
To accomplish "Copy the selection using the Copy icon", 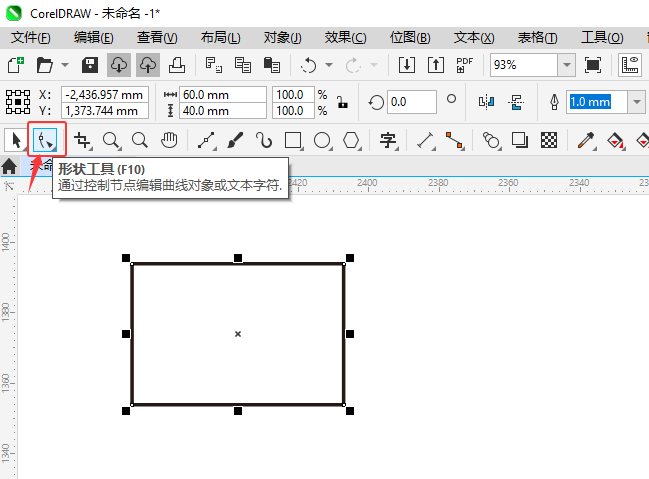I will coord(243,65).
